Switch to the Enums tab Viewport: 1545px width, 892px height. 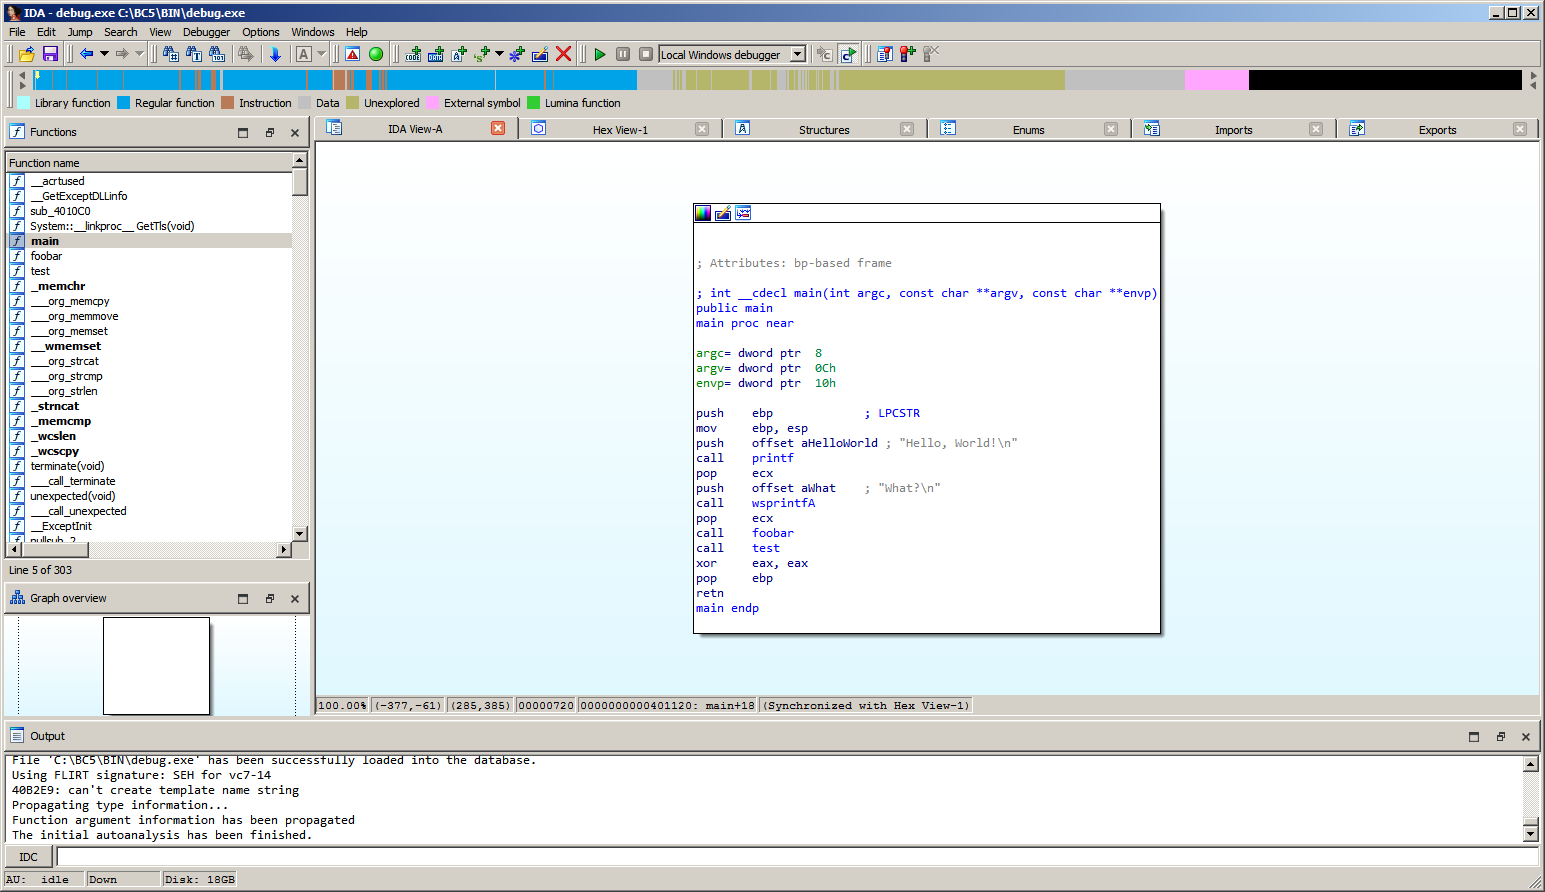(1029, 130)
